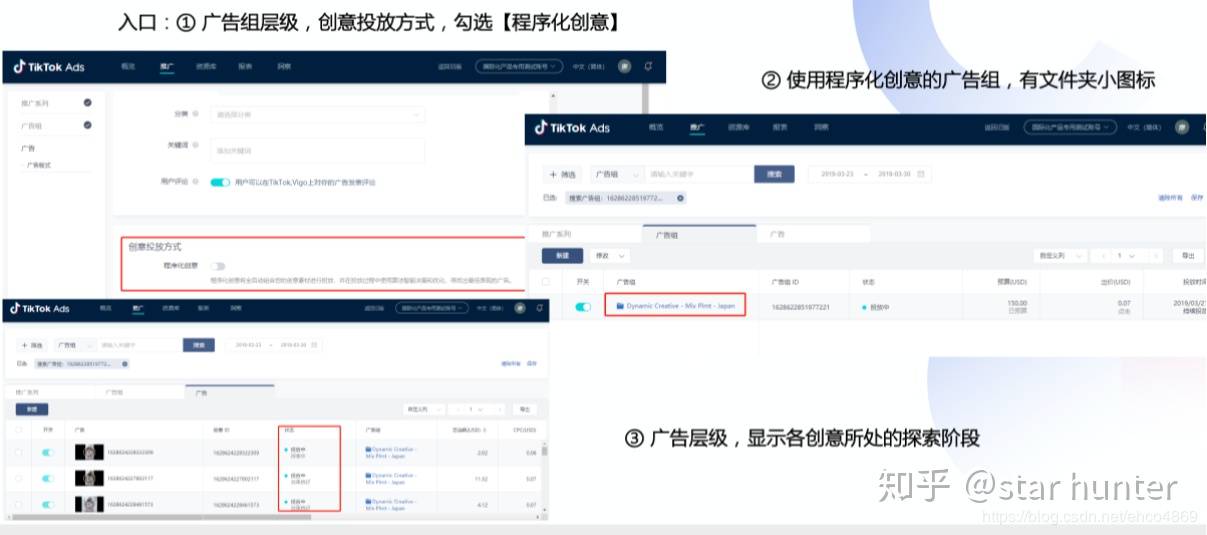This screenshot has height=535, width=1207.
Task: Click TikTok Ads logo in top-left window
Action: click(x=49, y=67)
